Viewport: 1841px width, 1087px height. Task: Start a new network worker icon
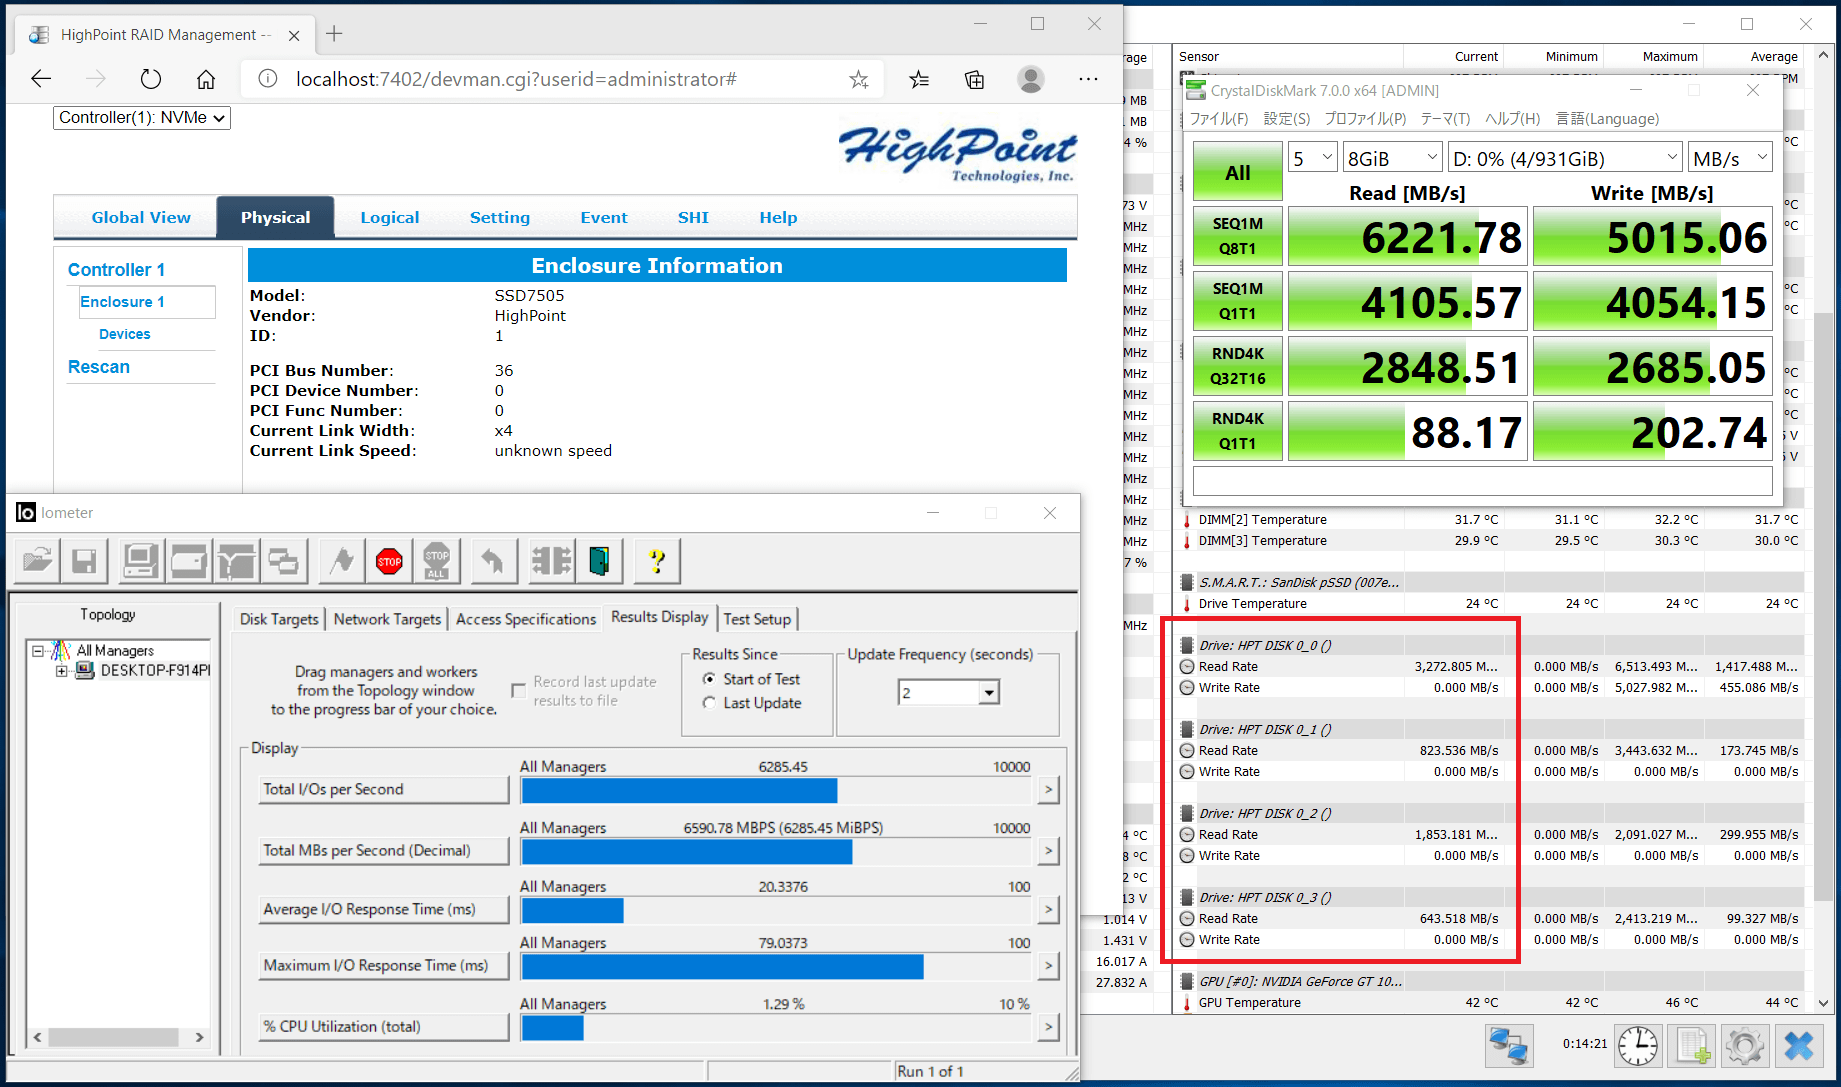click(x=236, y=560)
